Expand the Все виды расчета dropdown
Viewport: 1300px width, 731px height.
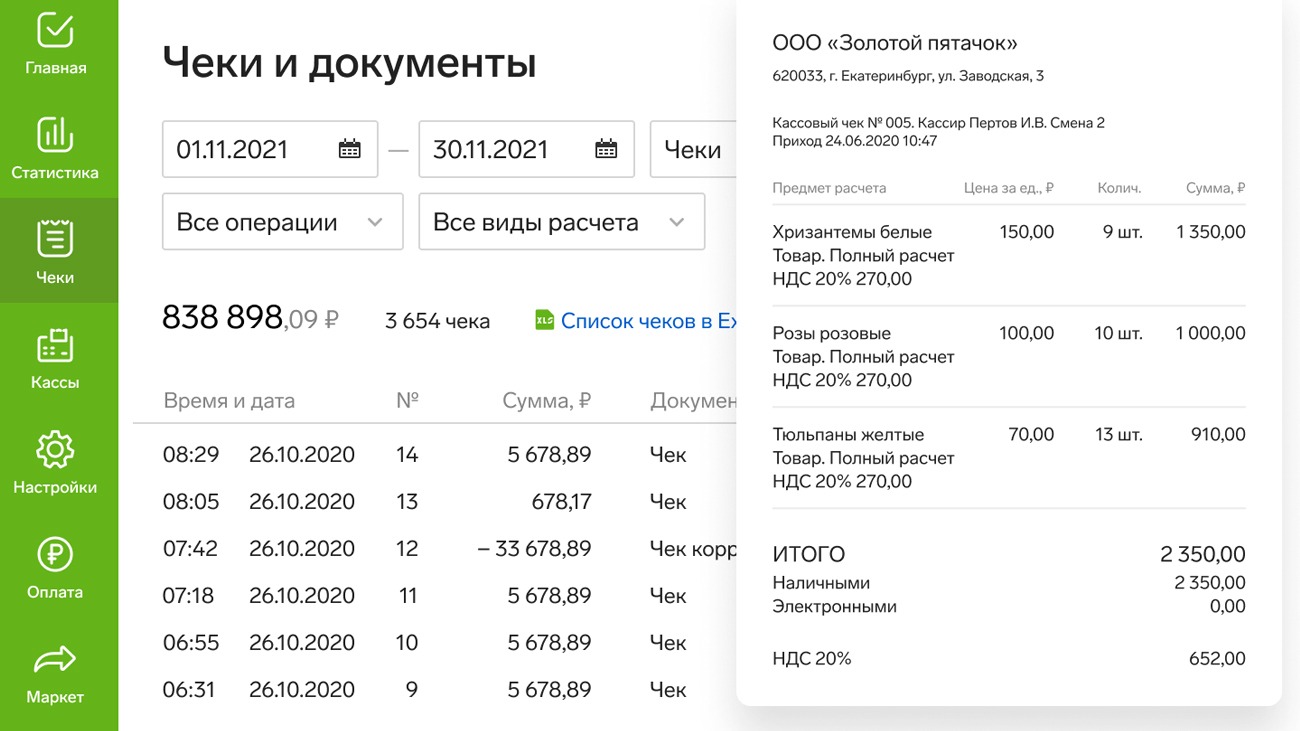tap(561, 222)
